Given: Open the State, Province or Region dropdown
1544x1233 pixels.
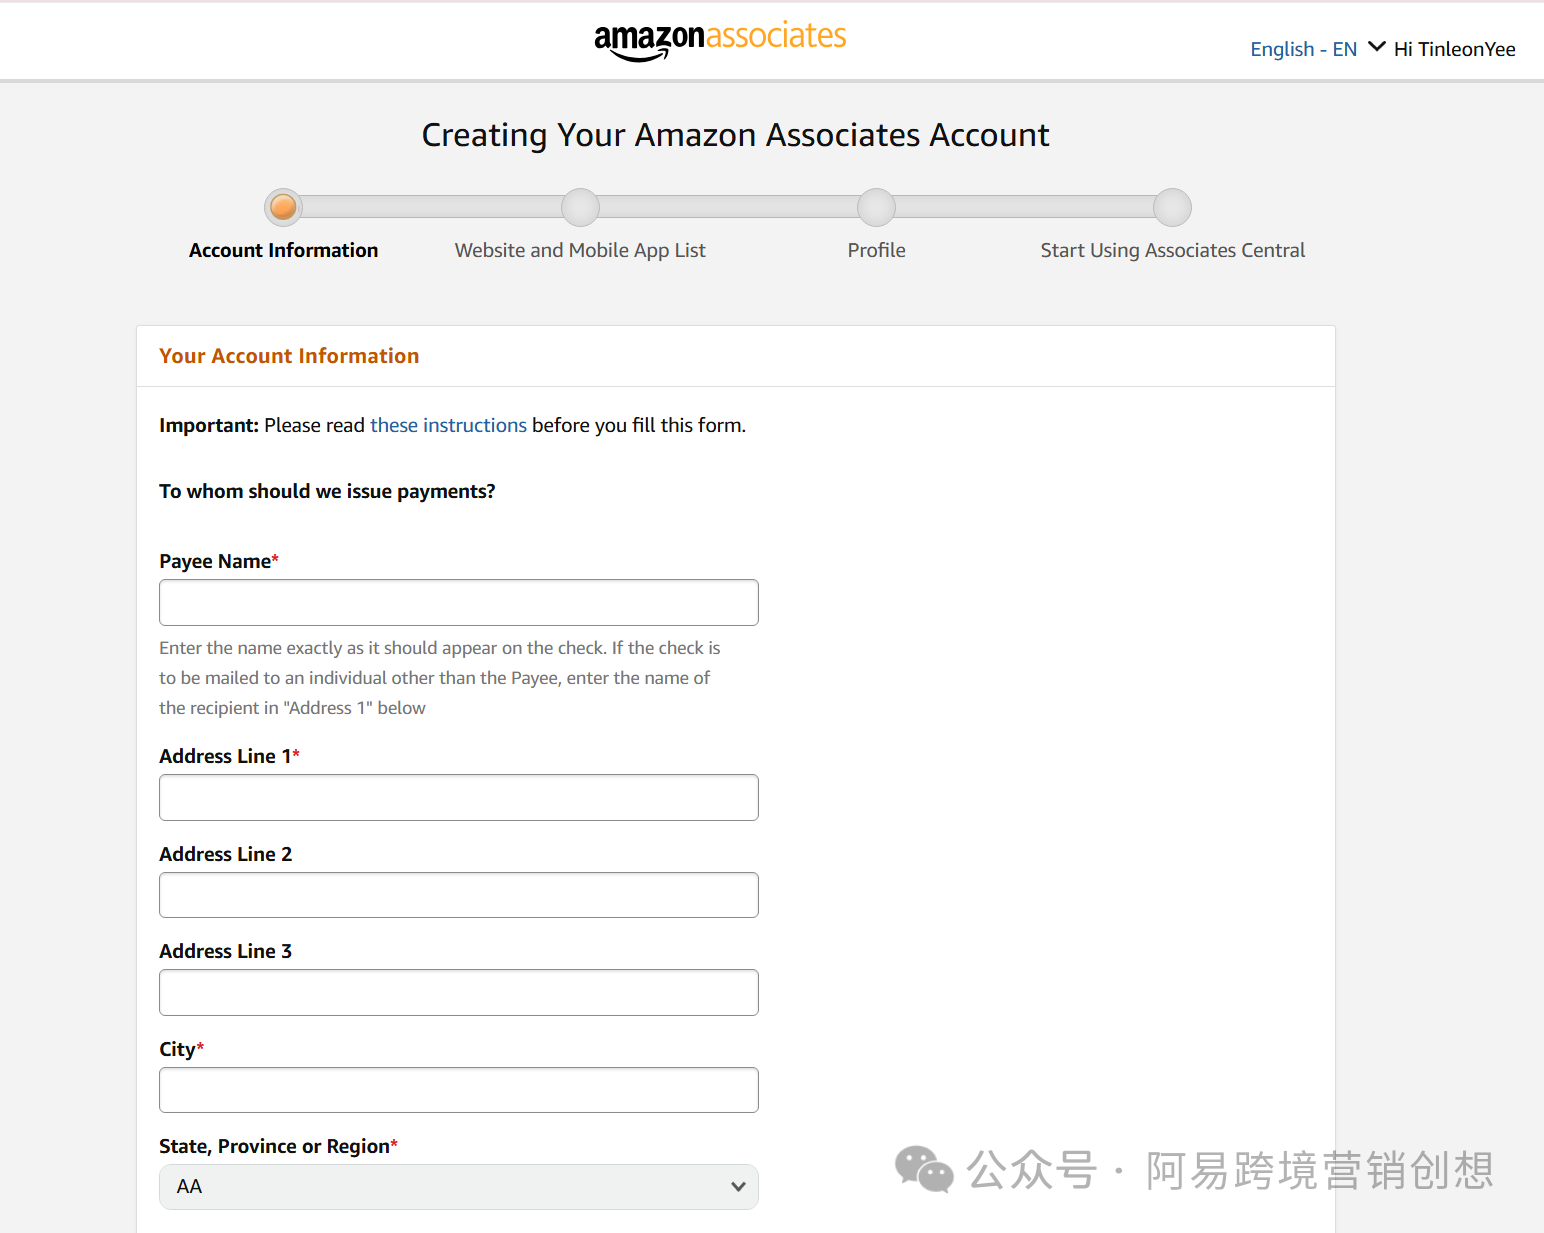Looking at the screenshot, I should 458,1187.
